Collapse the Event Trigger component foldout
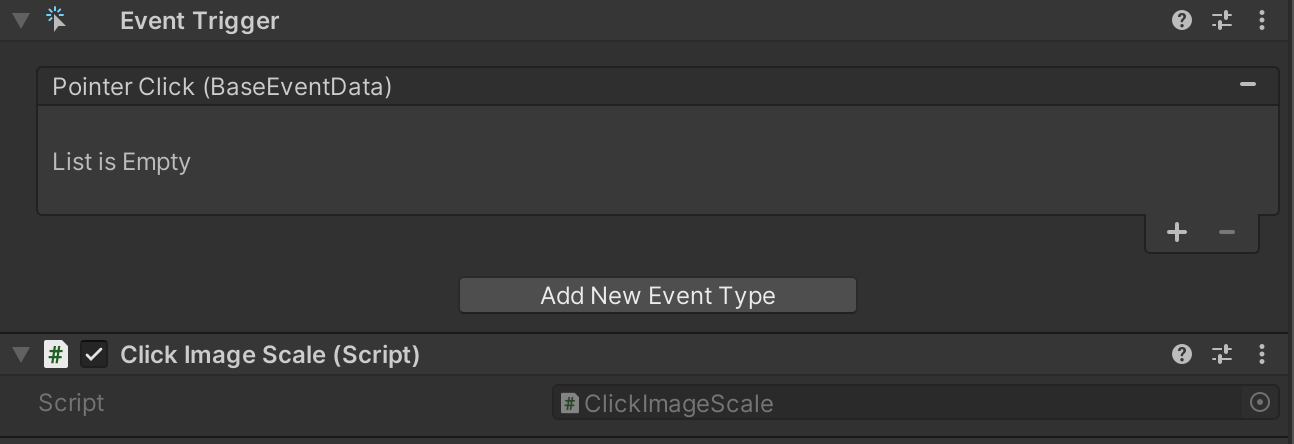Screen dimensions: 1294x444 pos(21,21)
